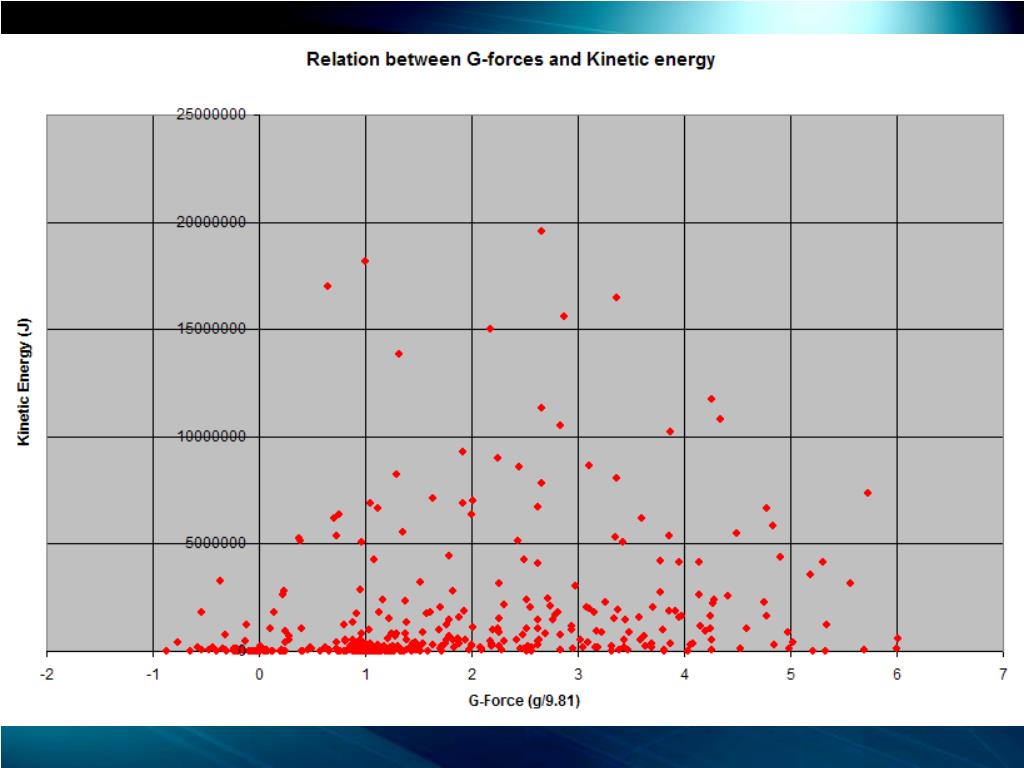The height and width of the screenshot is (768, 1024).
Task: Select the rightmost high data point near 5.7 G
Action: click(x=867, y=493)
